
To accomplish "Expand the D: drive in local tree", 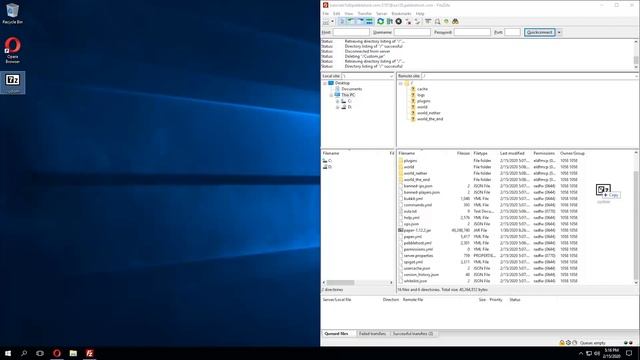I will pos(338,107).
